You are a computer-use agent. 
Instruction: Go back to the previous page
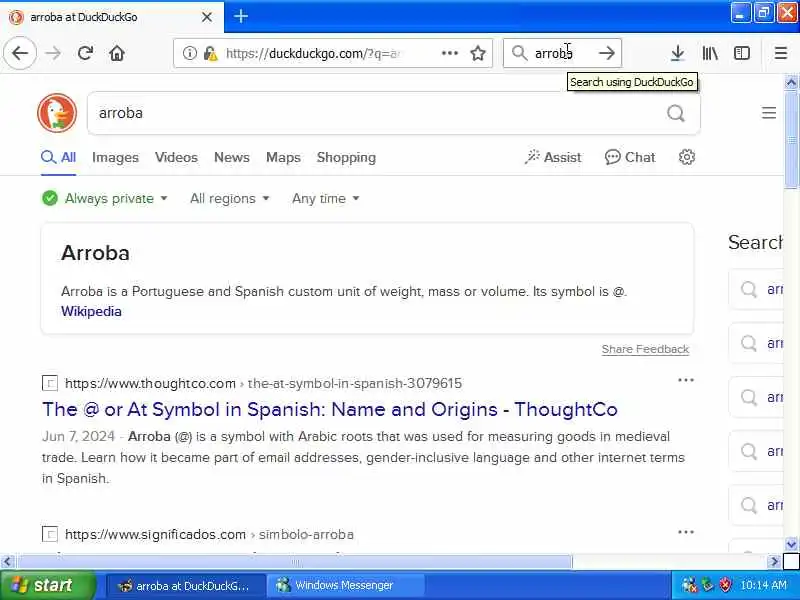click(x=20, y=53)
